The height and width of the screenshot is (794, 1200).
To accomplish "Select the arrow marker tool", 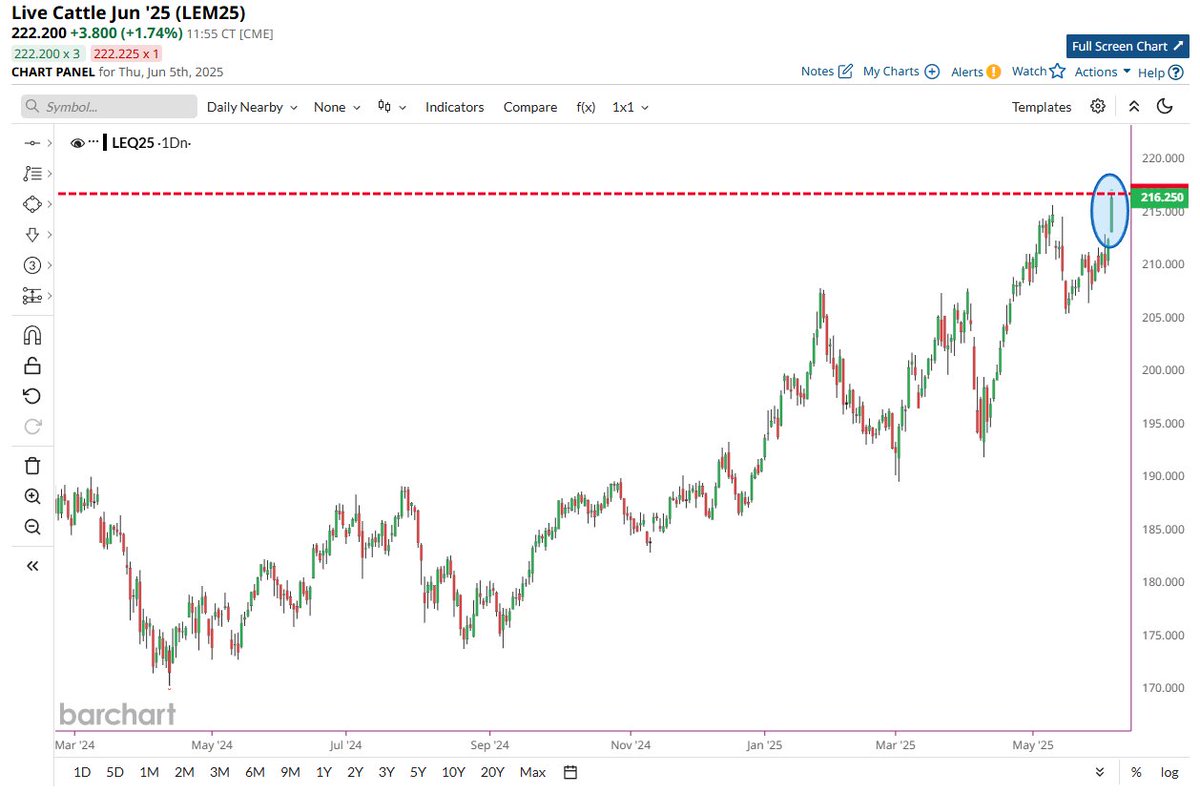I will pyautogui.click(x=31, y=235).
